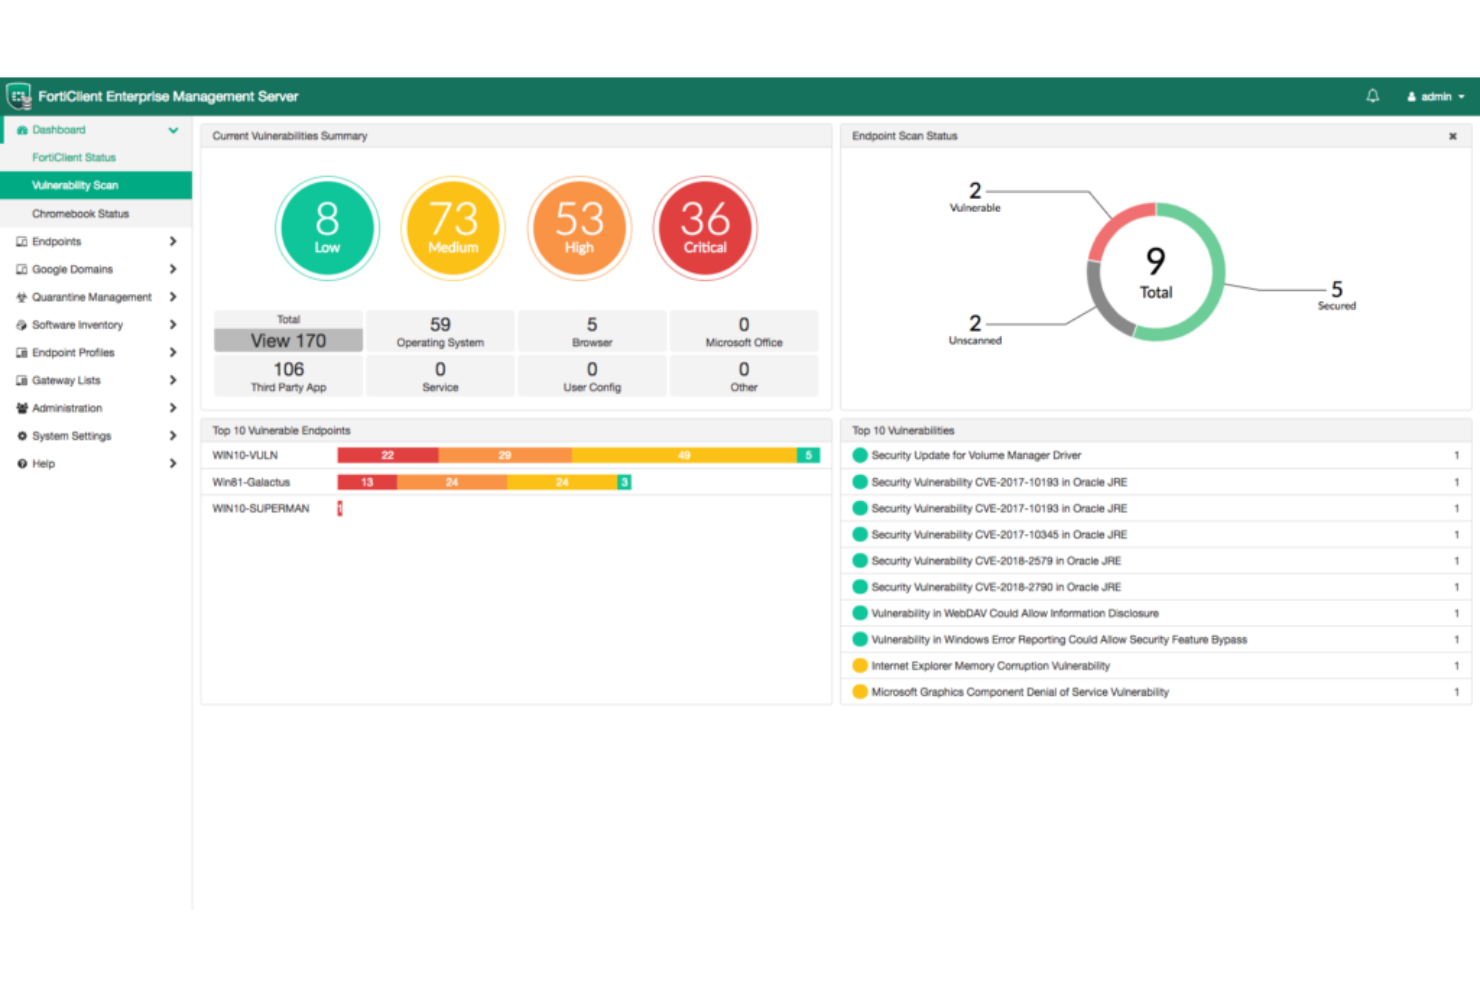Click green dot beside Windows Error Reporting entry
The width and height of the screenshot is (1480, 987).
coord(859,639)
